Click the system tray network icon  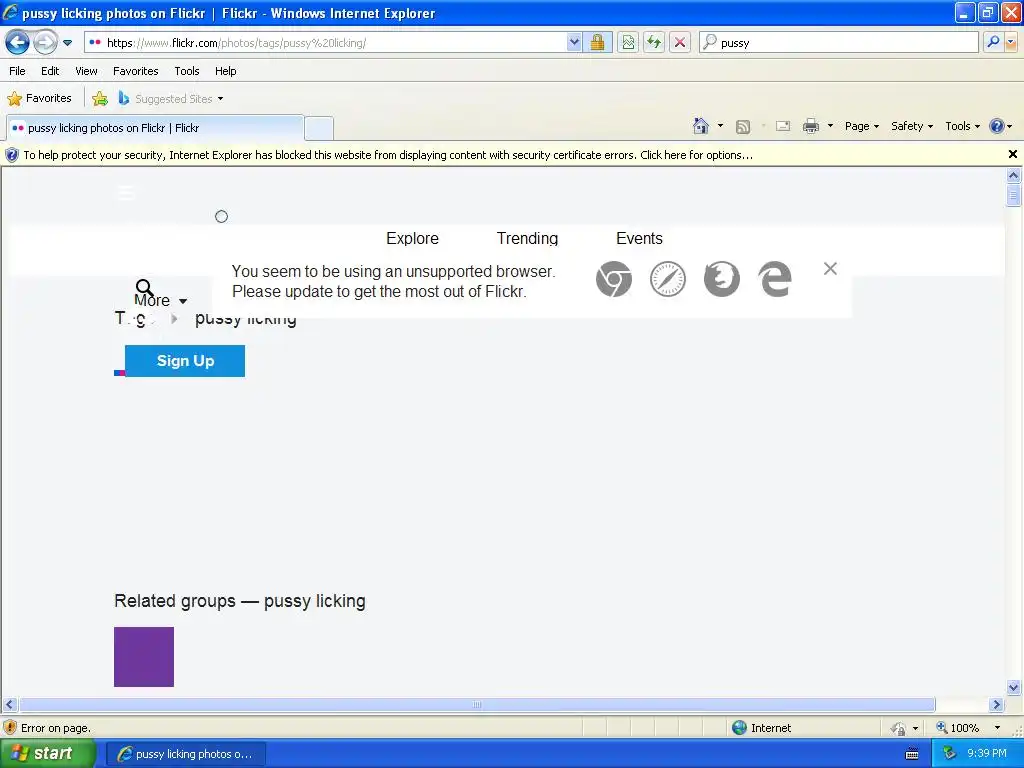click(949, 754)
